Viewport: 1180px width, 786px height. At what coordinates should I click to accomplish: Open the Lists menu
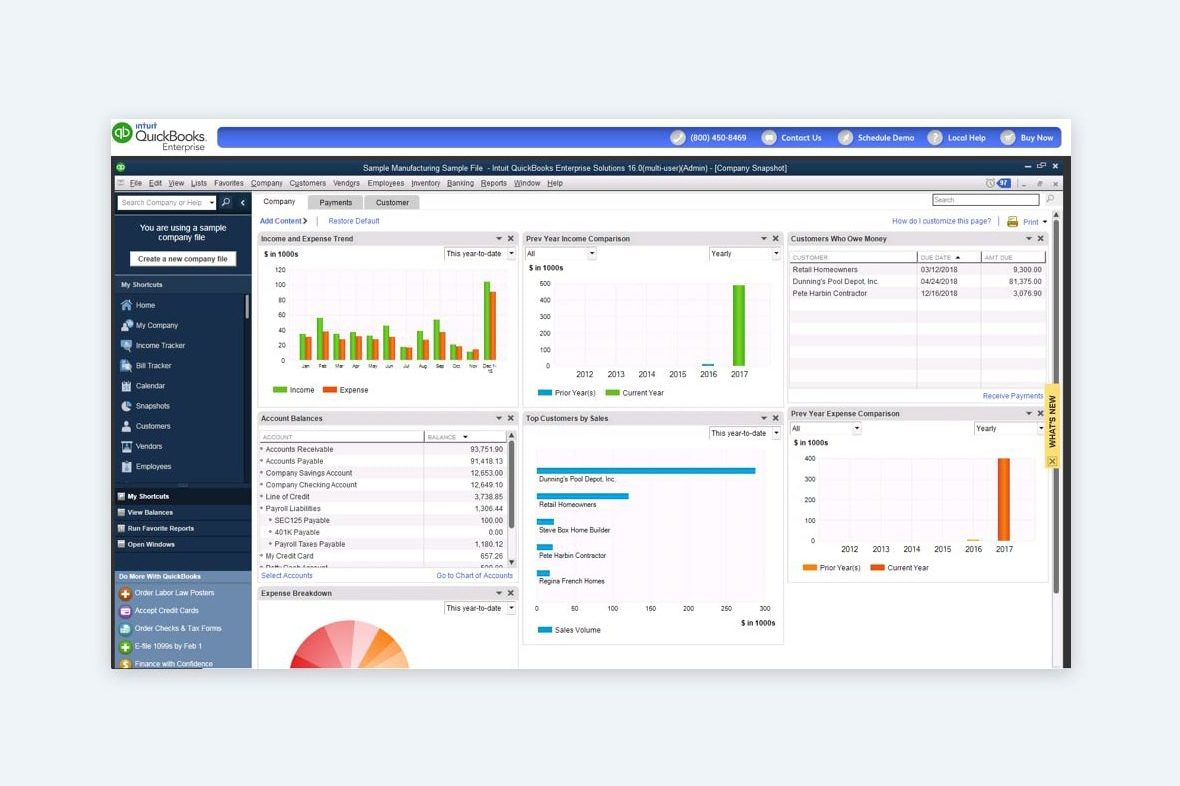(199, 183)
